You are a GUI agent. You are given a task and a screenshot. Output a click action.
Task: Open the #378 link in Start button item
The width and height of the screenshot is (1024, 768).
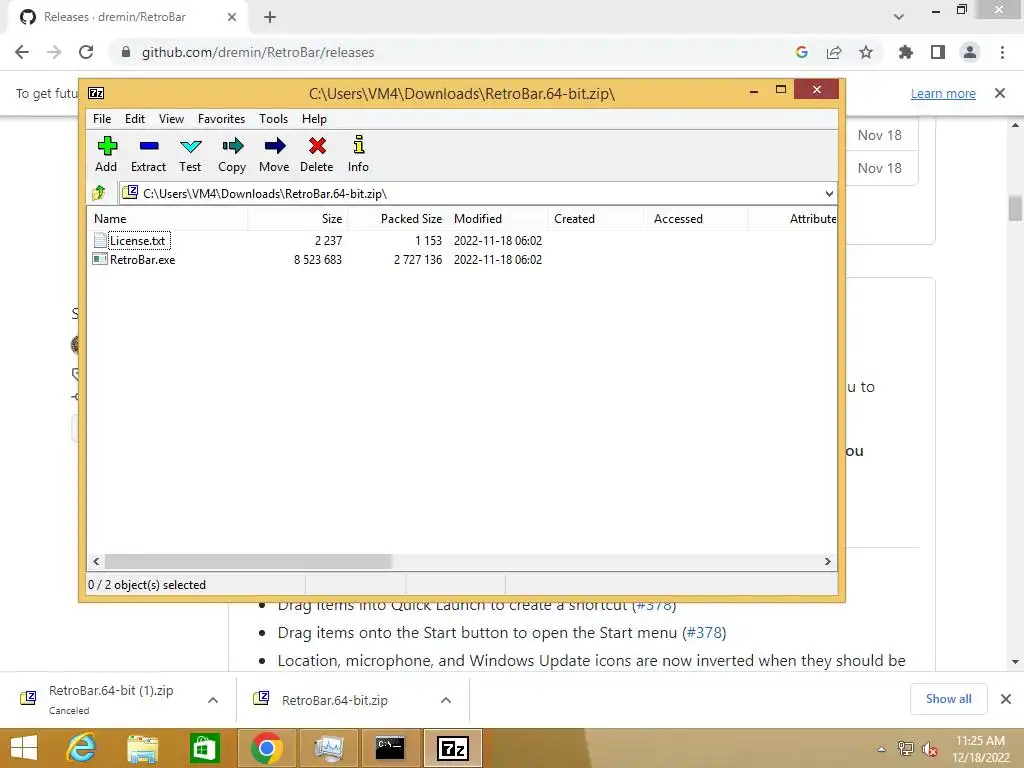pos(704,632)
